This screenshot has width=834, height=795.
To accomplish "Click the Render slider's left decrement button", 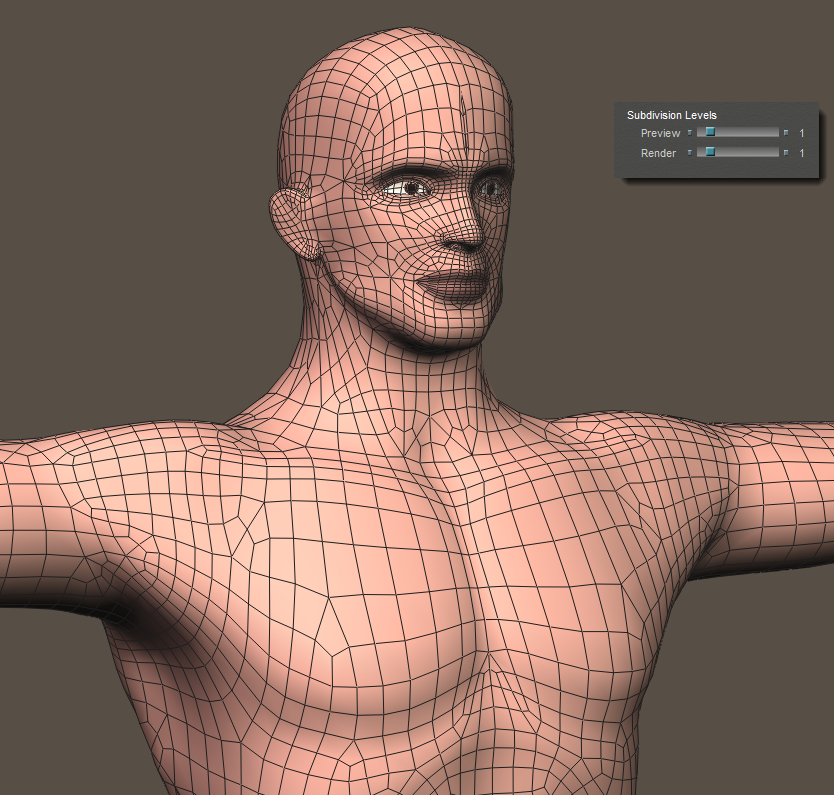I will (x=689, y=153).
